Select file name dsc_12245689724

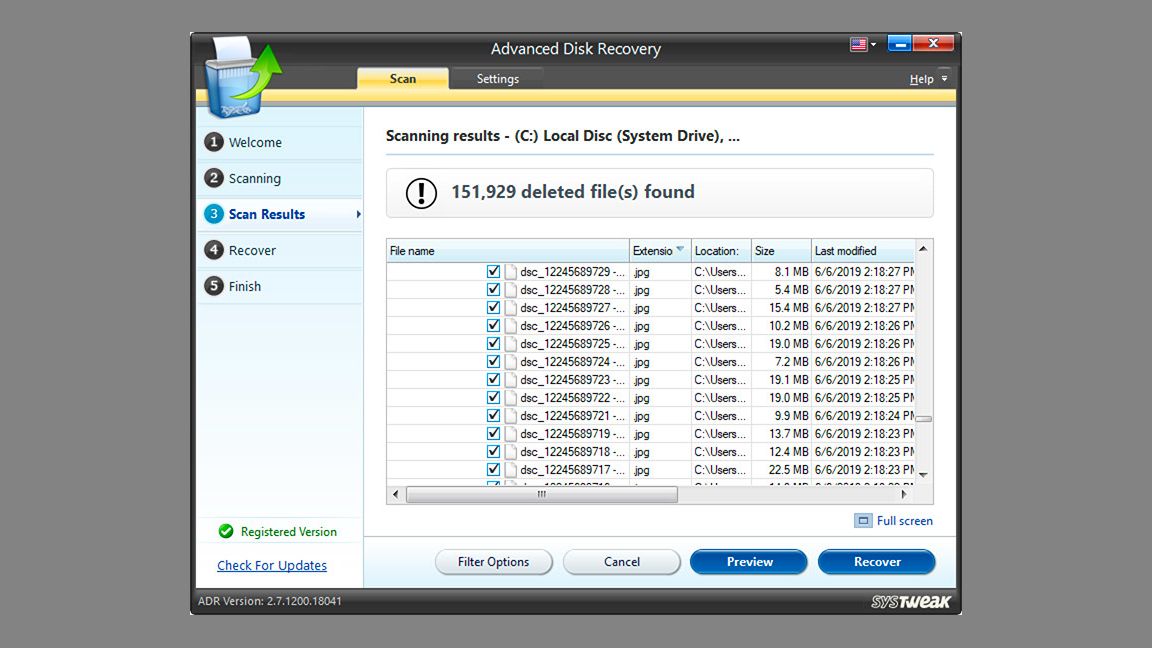tap(572, 361)
